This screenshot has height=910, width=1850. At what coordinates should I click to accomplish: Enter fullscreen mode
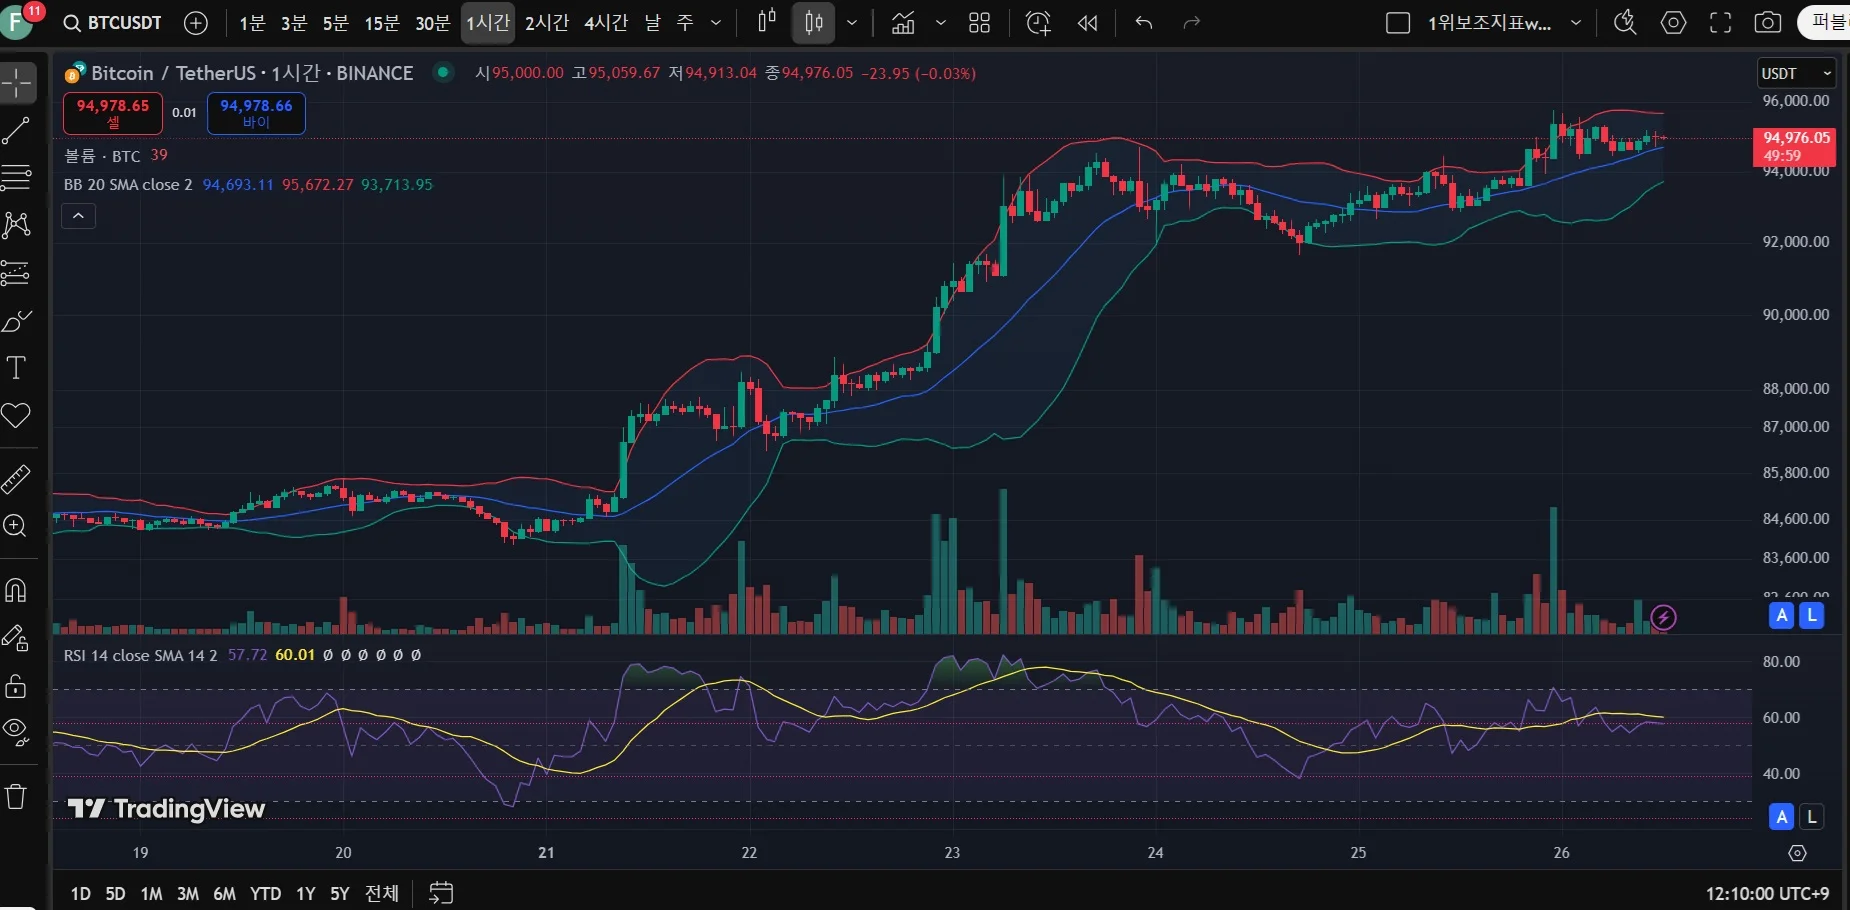coord(1720,23)
